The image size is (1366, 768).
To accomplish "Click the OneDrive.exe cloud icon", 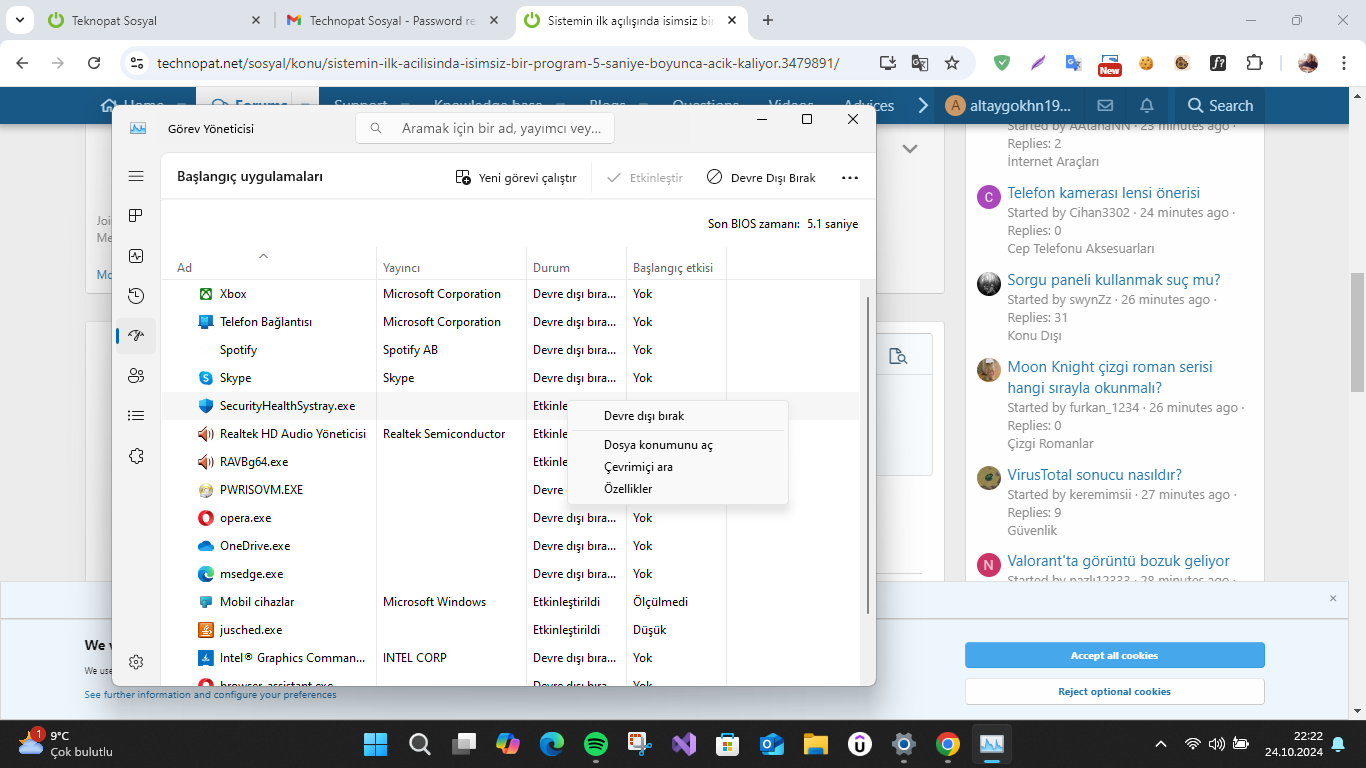I will coord(205,546).
